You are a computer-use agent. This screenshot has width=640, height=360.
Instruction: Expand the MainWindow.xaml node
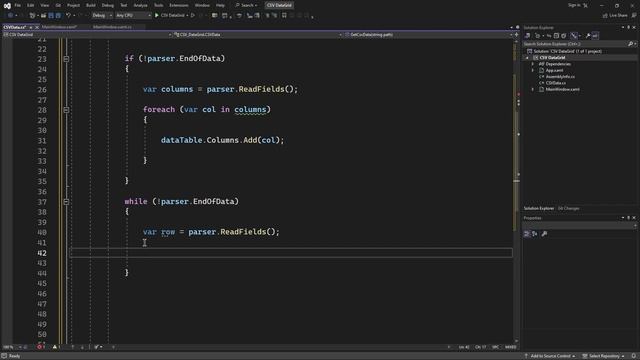click(x=533, y=89)
